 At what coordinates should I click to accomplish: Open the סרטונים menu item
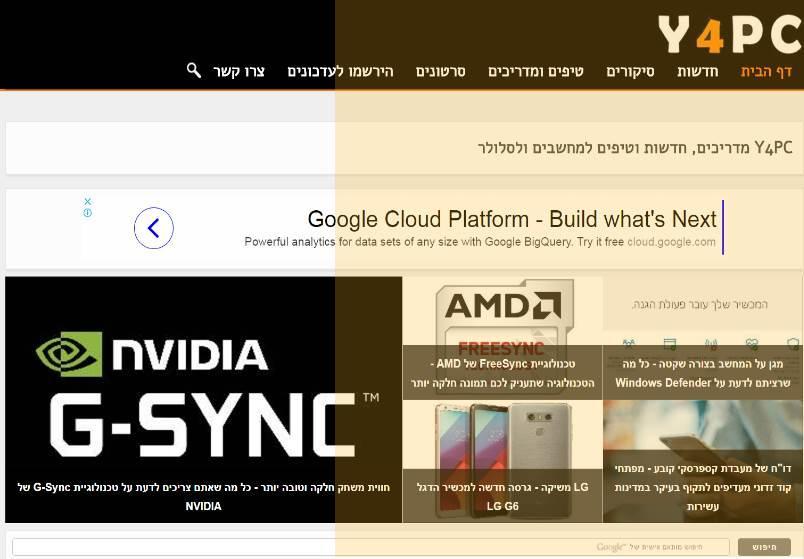pos(440,71)
